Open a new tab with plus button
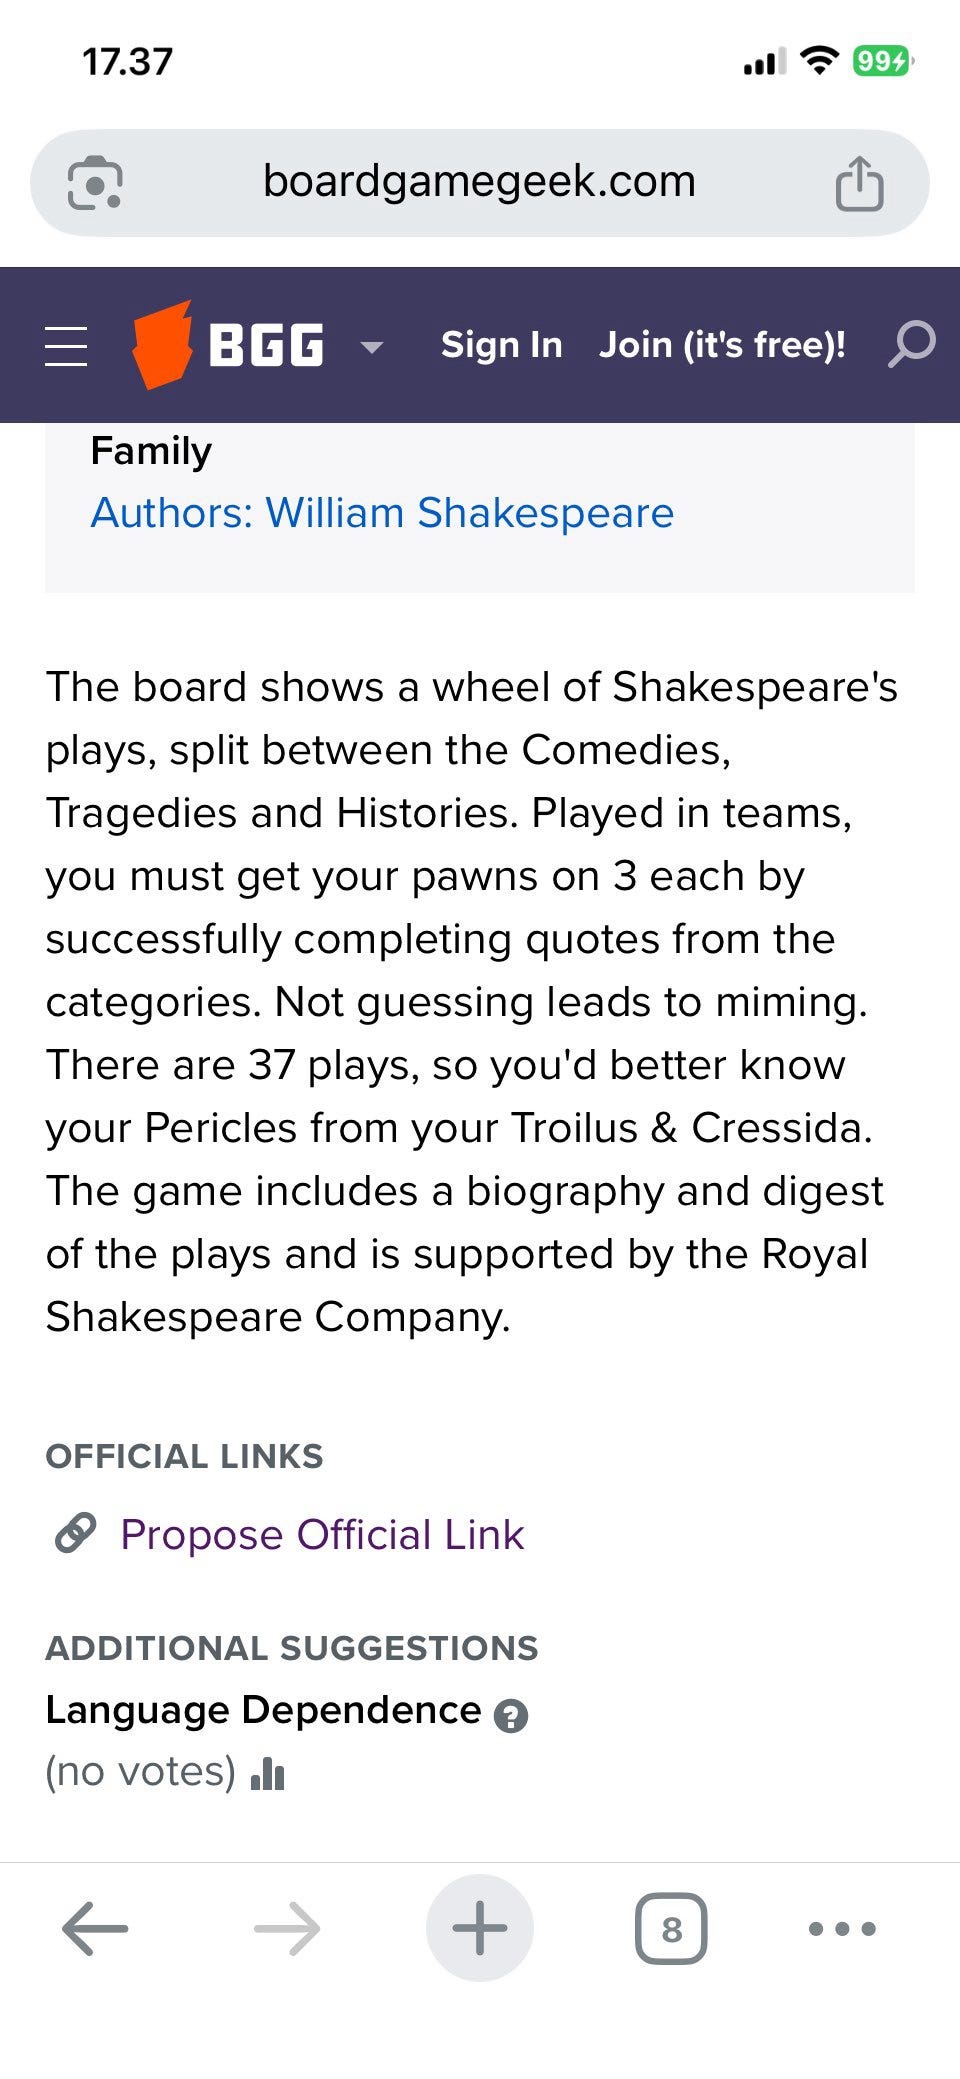The height and width of the screenshot is (2079, 960). tap(479, 1927)
